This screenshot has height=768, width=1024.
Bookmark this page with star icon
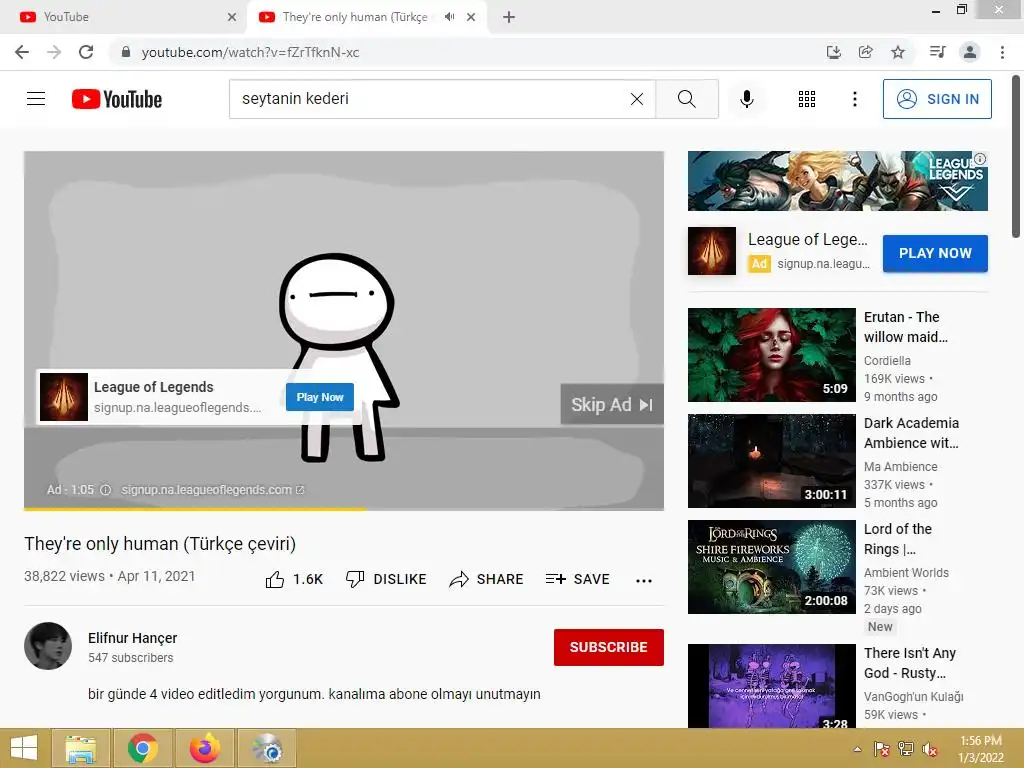pyautogui.click(x=898, y=52)
